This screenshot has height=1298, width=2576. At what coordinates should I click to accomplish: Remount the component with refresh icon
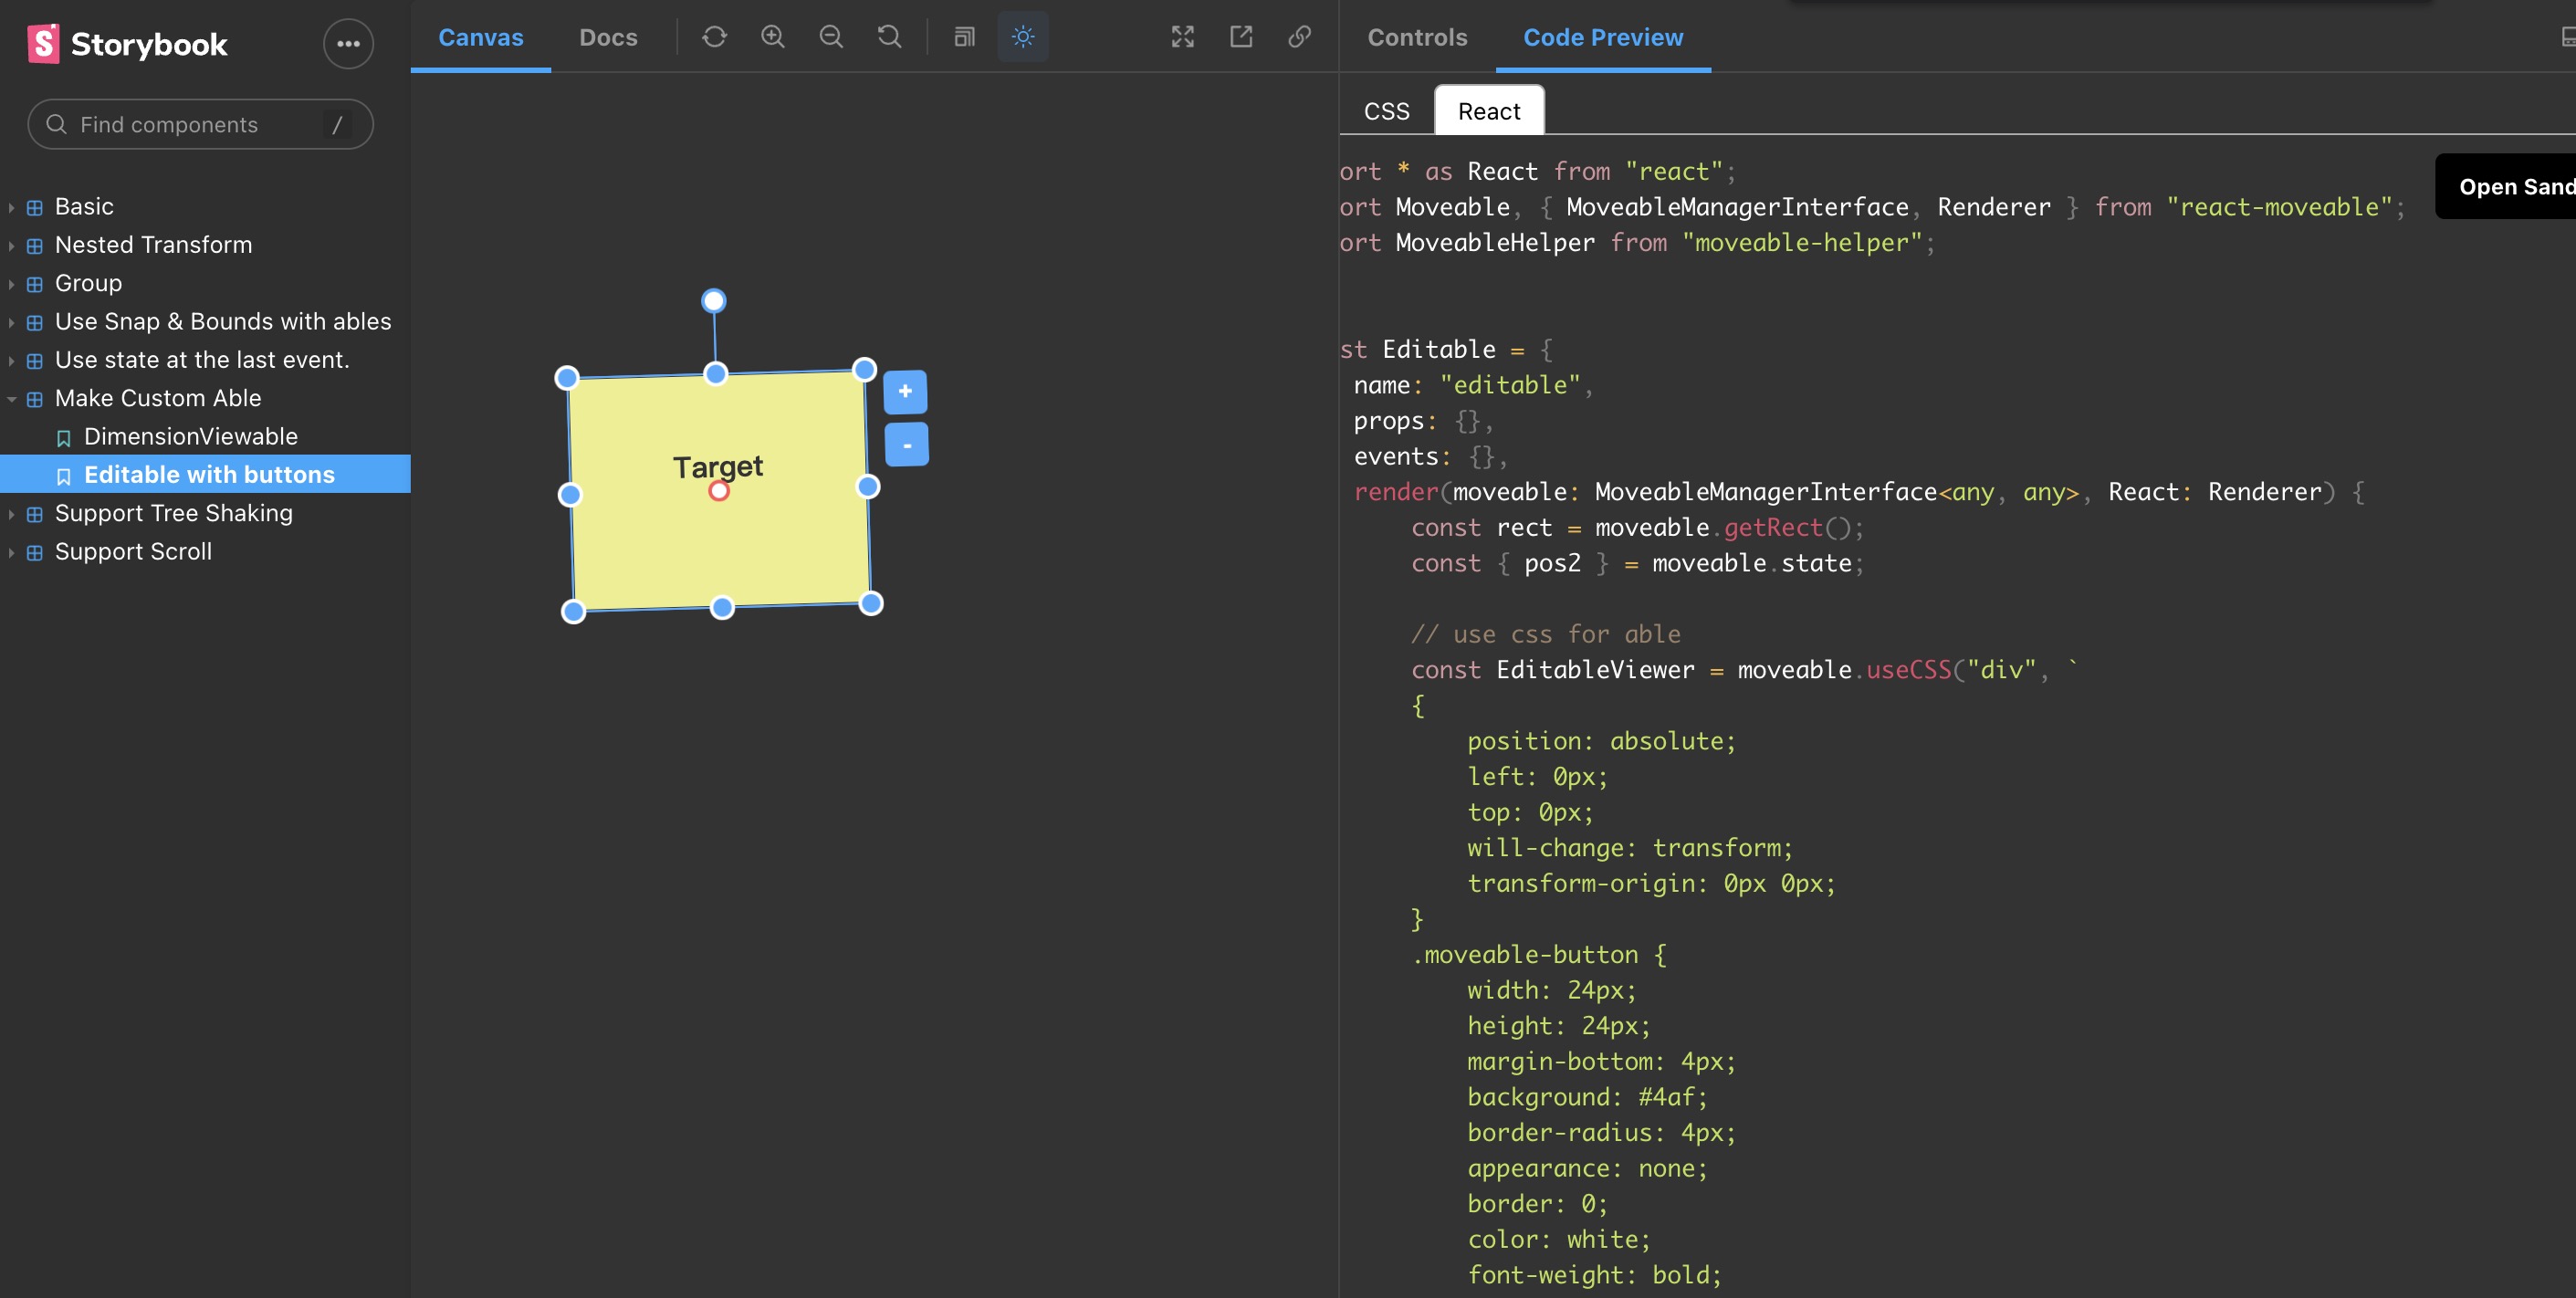point(714,37)
